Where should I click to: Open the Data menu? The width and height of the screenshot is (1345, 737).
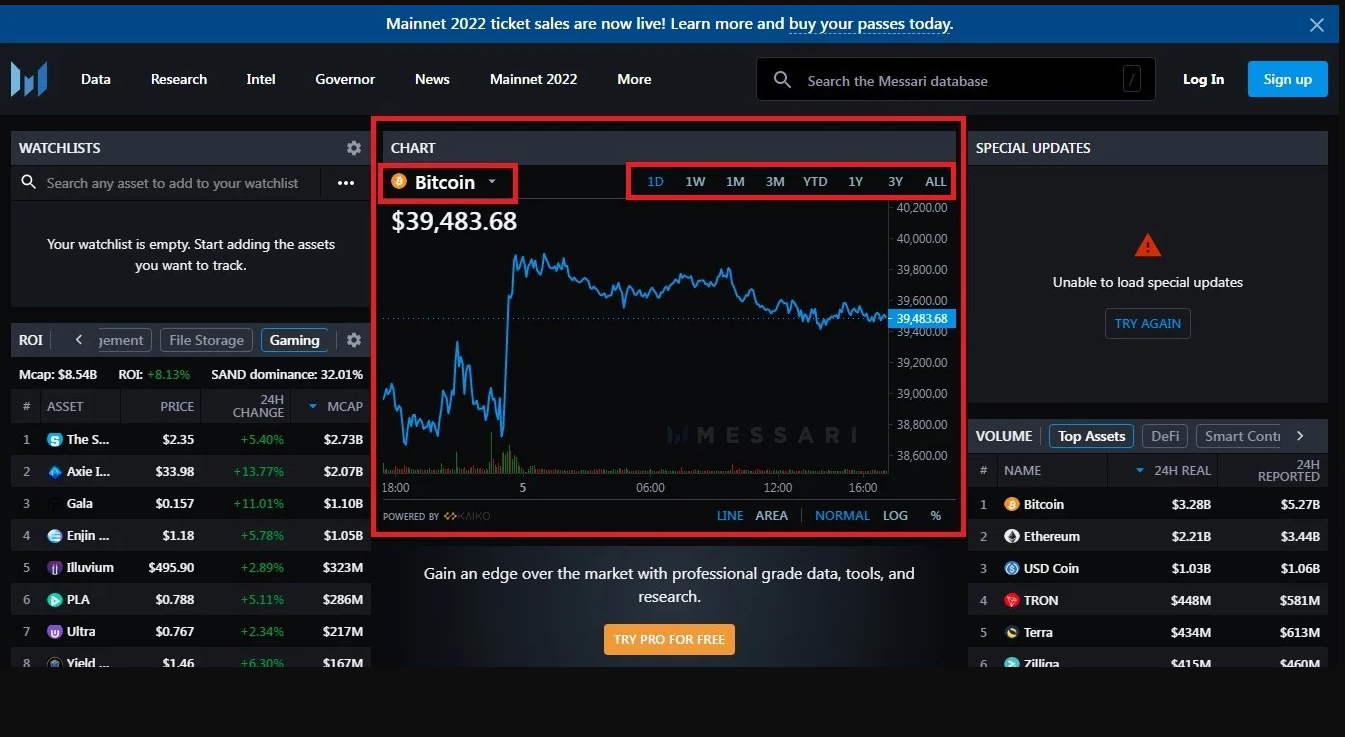tap(96, 79)
